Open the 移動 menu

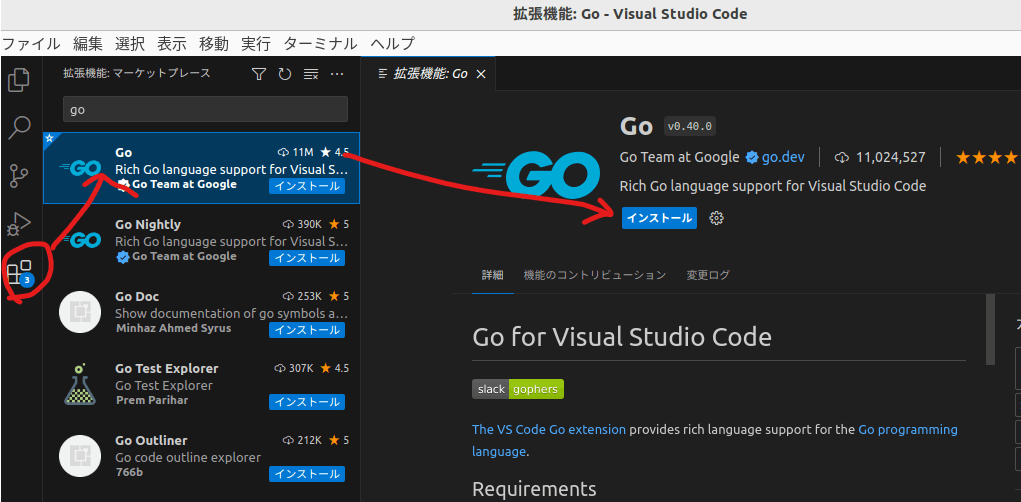point(214,44)
